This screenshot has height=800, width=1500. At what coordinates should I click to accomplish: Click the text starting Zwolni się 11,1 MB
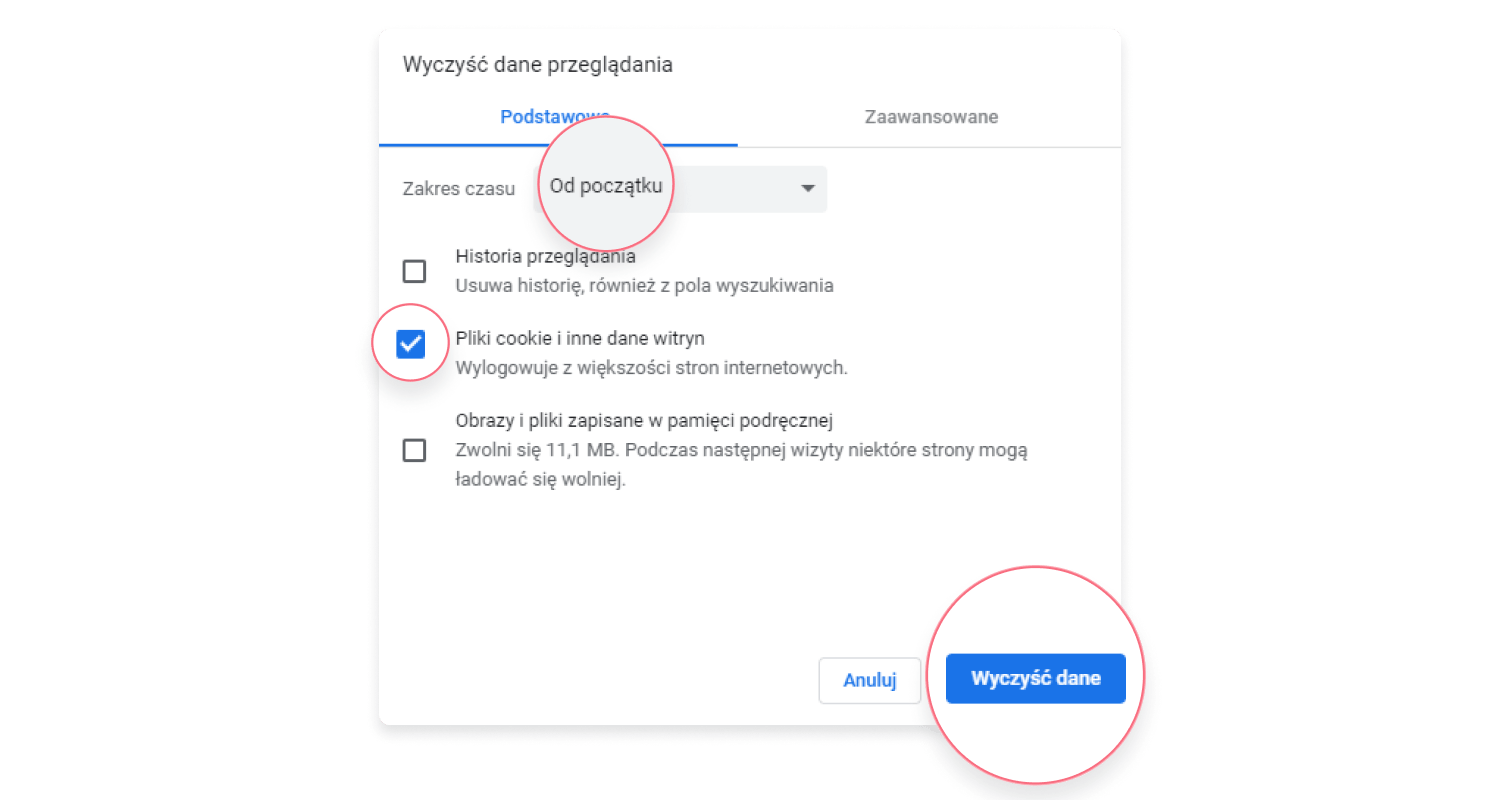(x=742, y=465)
